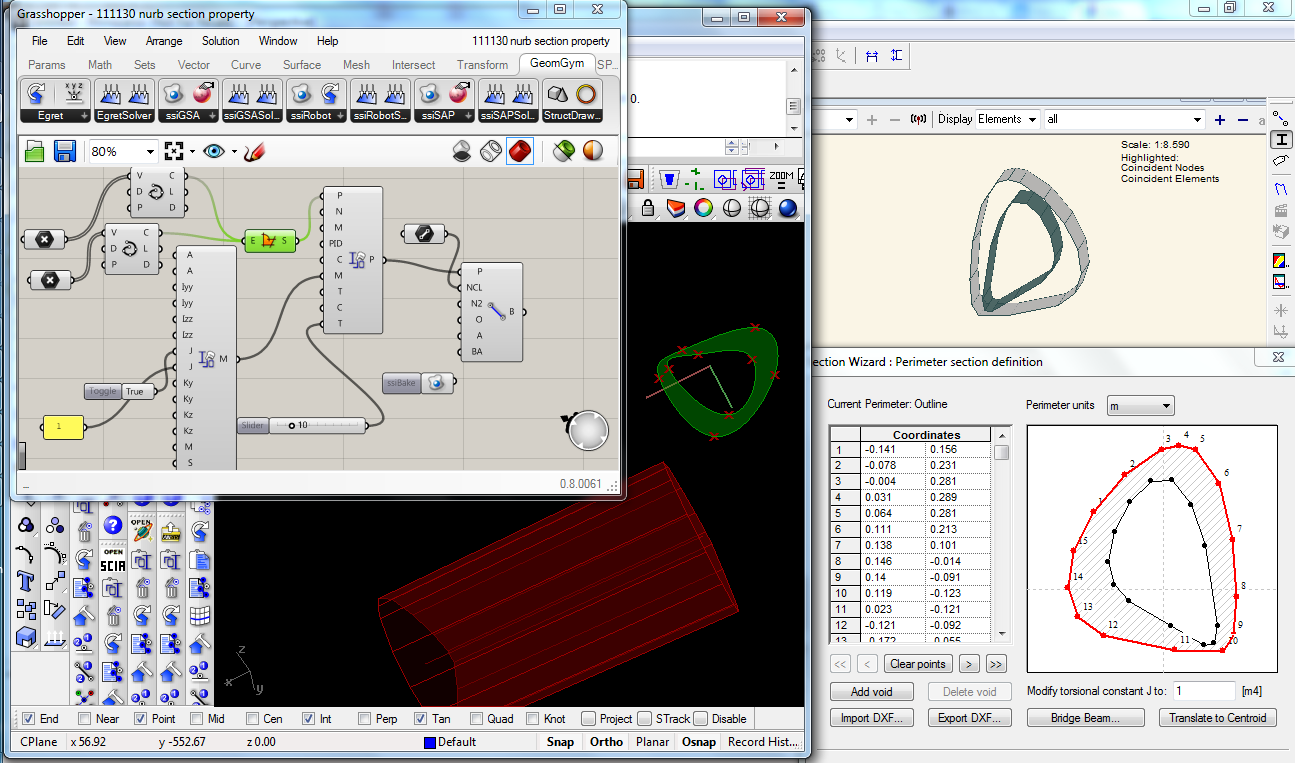Open the 80% zoom level dropdown
The image size is (1295, 763).
pos(150,152)
